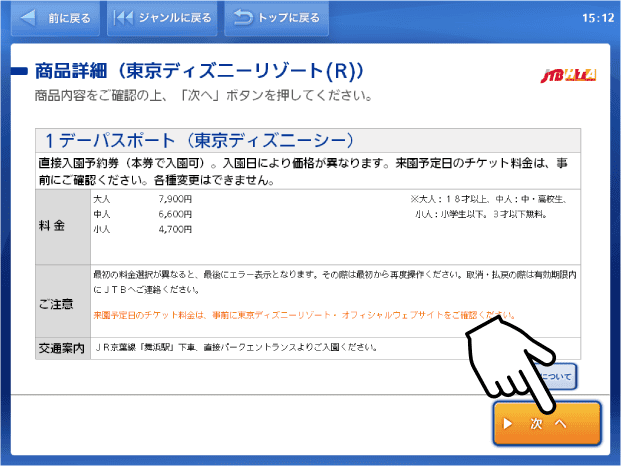Click the 15:12 clock display
Viewport: 621px width, 466px height.
point(596,17)
